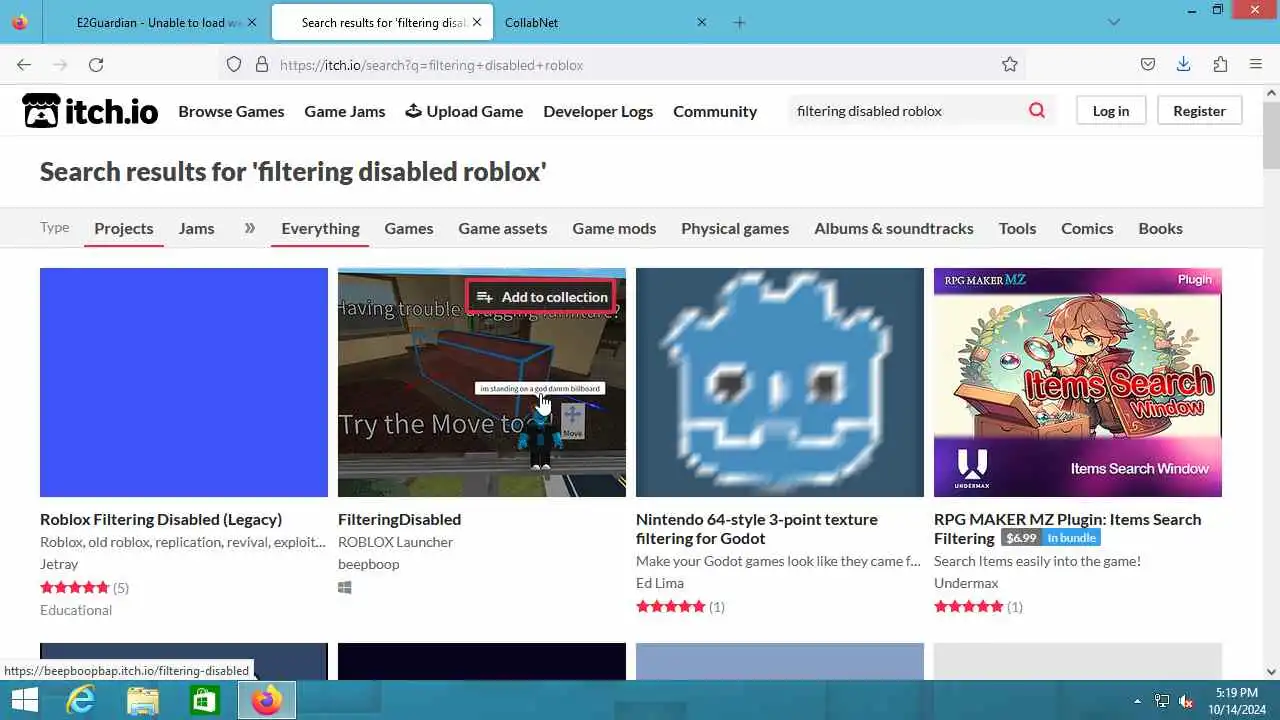1280x720 pixels.
Task: Expand the list all tabs dropdown
Action: [x=1115, y=22]
